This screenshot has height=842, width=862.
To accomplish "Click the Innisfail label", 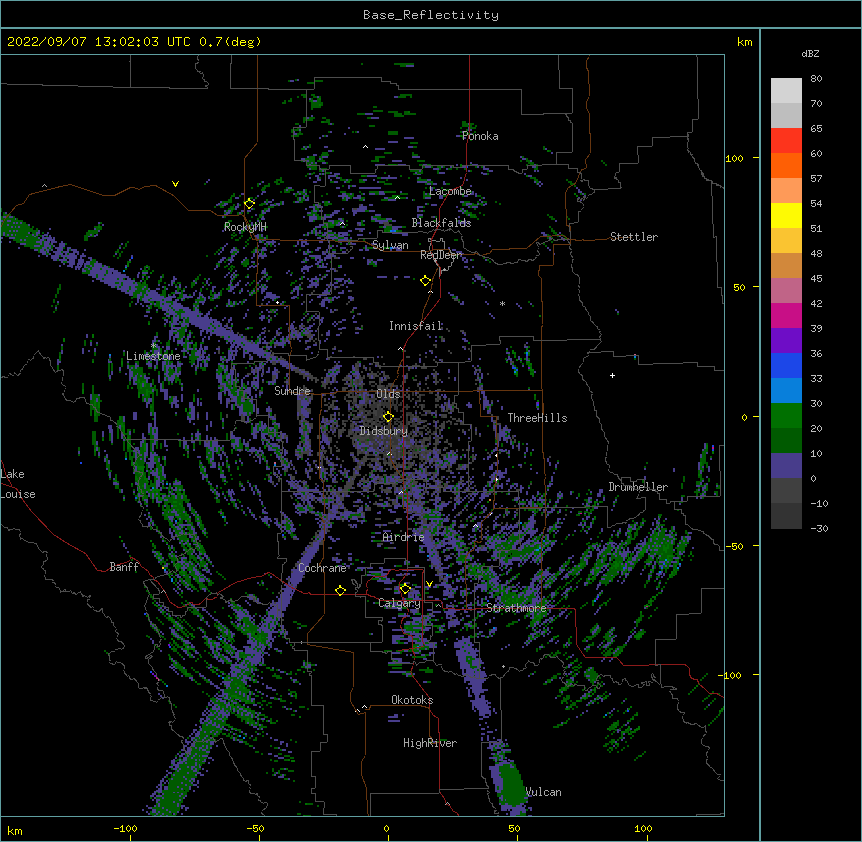I will pos(415,326).
